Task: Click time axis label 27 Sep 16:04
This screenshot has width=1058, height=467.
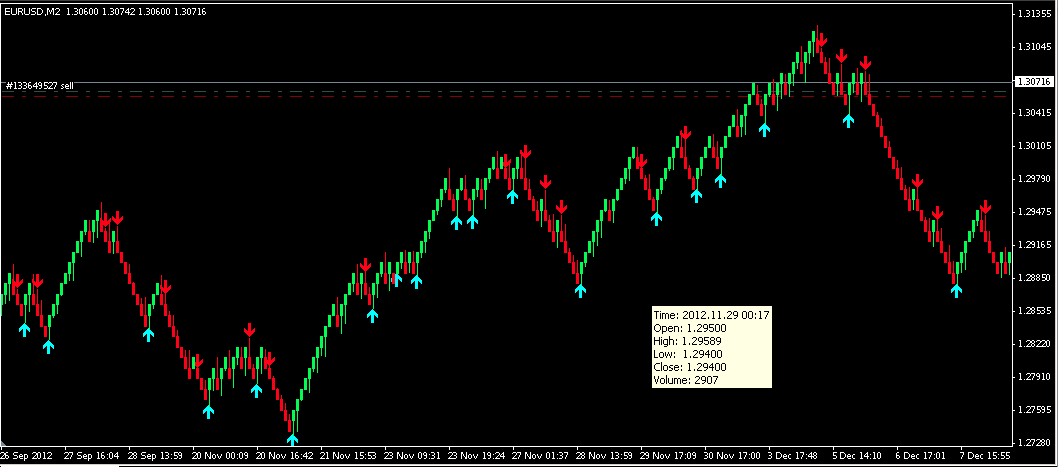Action: coord(91,455)
